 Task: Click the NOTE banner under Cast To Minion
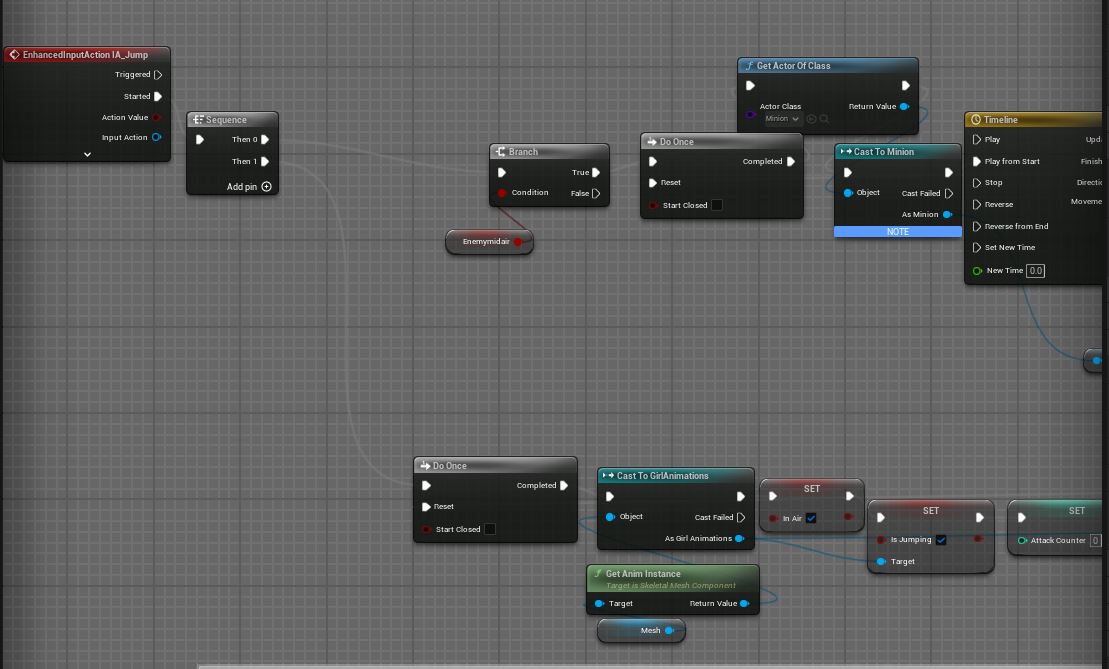pos(897,232)
